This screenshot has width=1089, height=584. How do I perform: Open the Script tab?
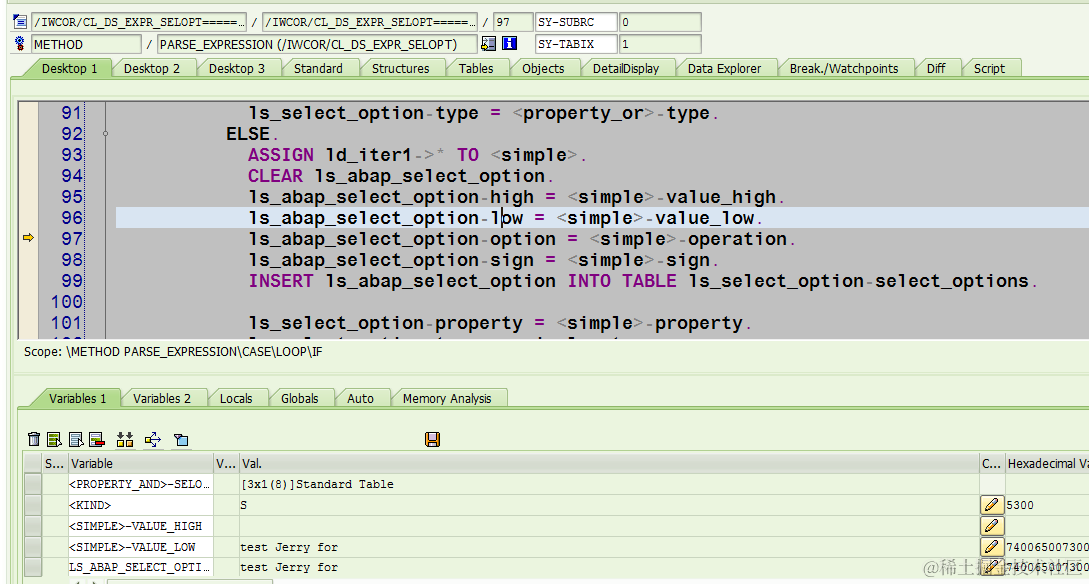click(x=989, y=68)
